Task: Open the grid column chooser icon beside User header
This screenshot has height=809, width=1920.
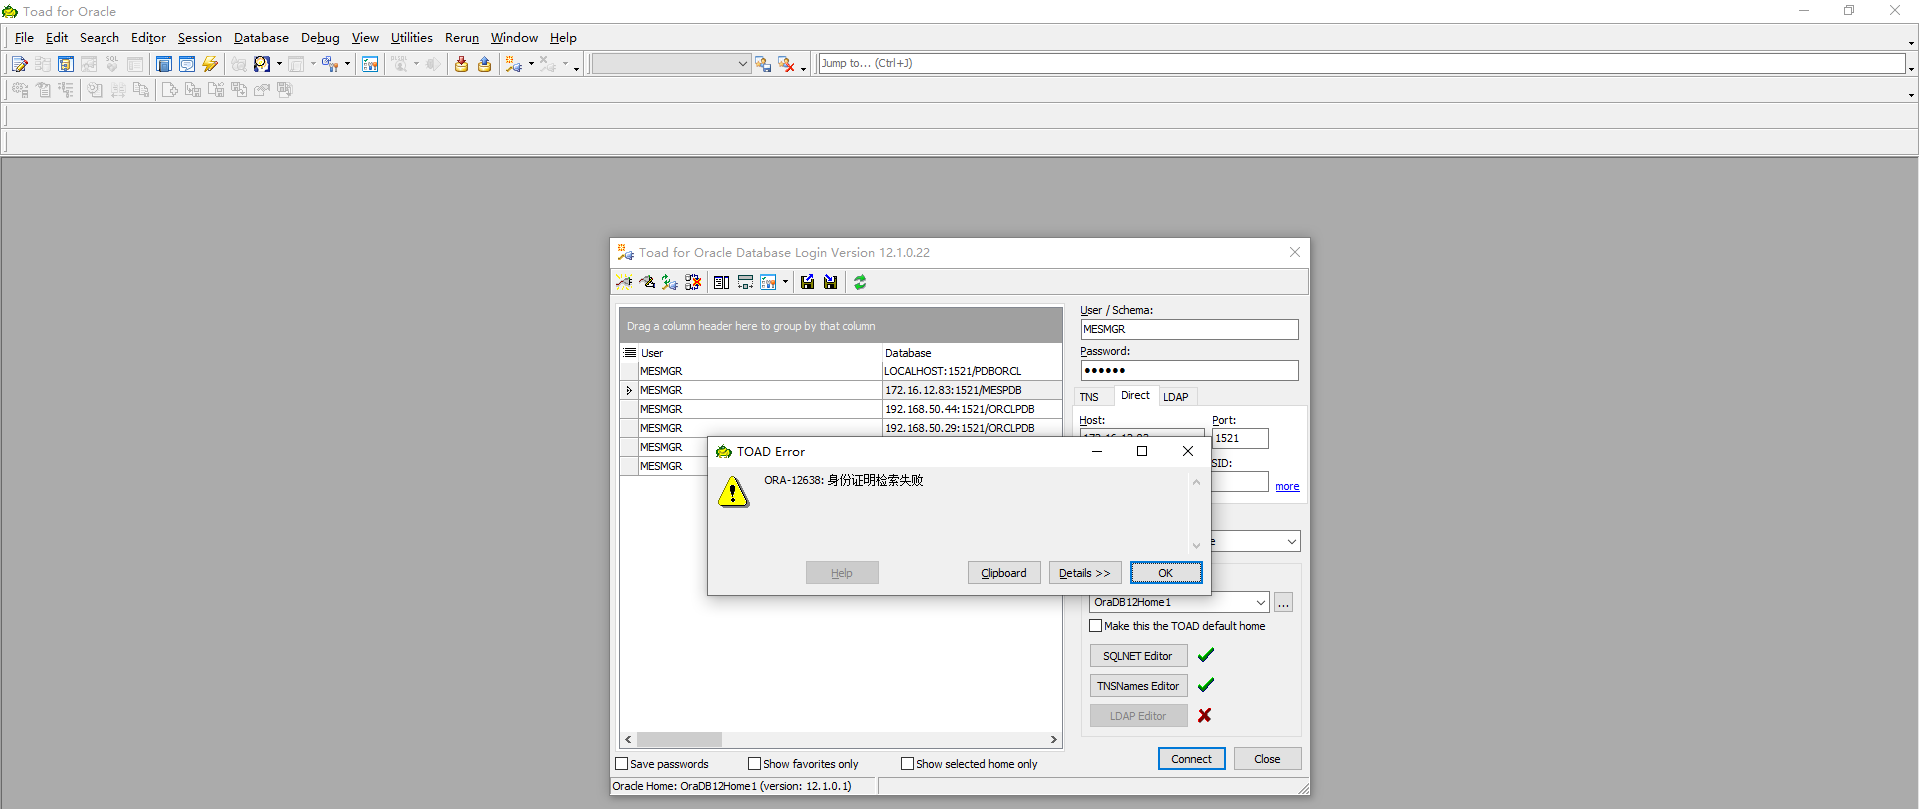Action: pyautogui.click(x=630, y=353)
